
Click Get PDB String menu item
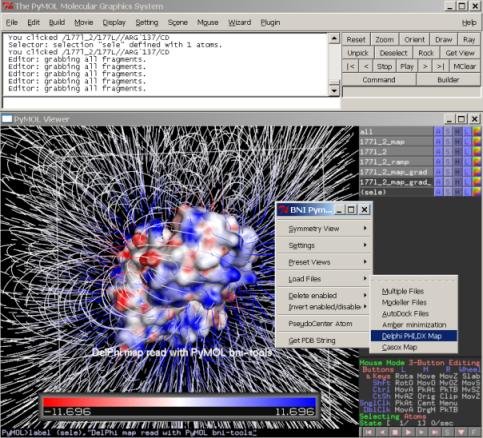(324, 340)
